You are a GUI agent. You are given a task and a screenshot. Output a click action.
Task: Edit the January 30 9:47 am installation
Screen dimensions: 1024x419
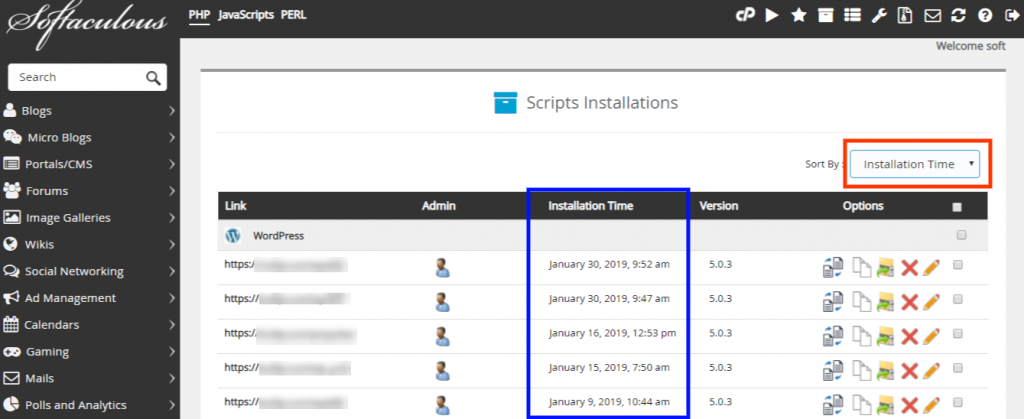(x=932, y=301)
